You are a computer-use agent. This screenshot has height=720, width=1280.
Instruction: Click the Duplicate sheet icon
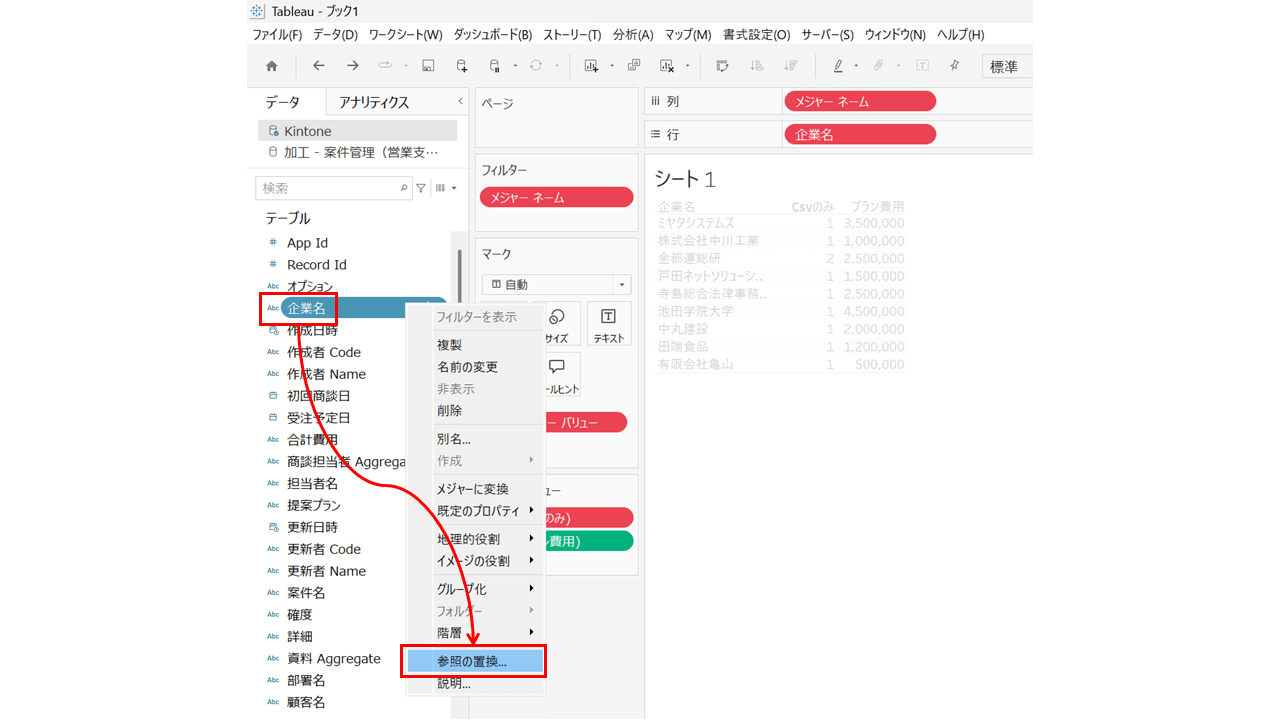633,66
